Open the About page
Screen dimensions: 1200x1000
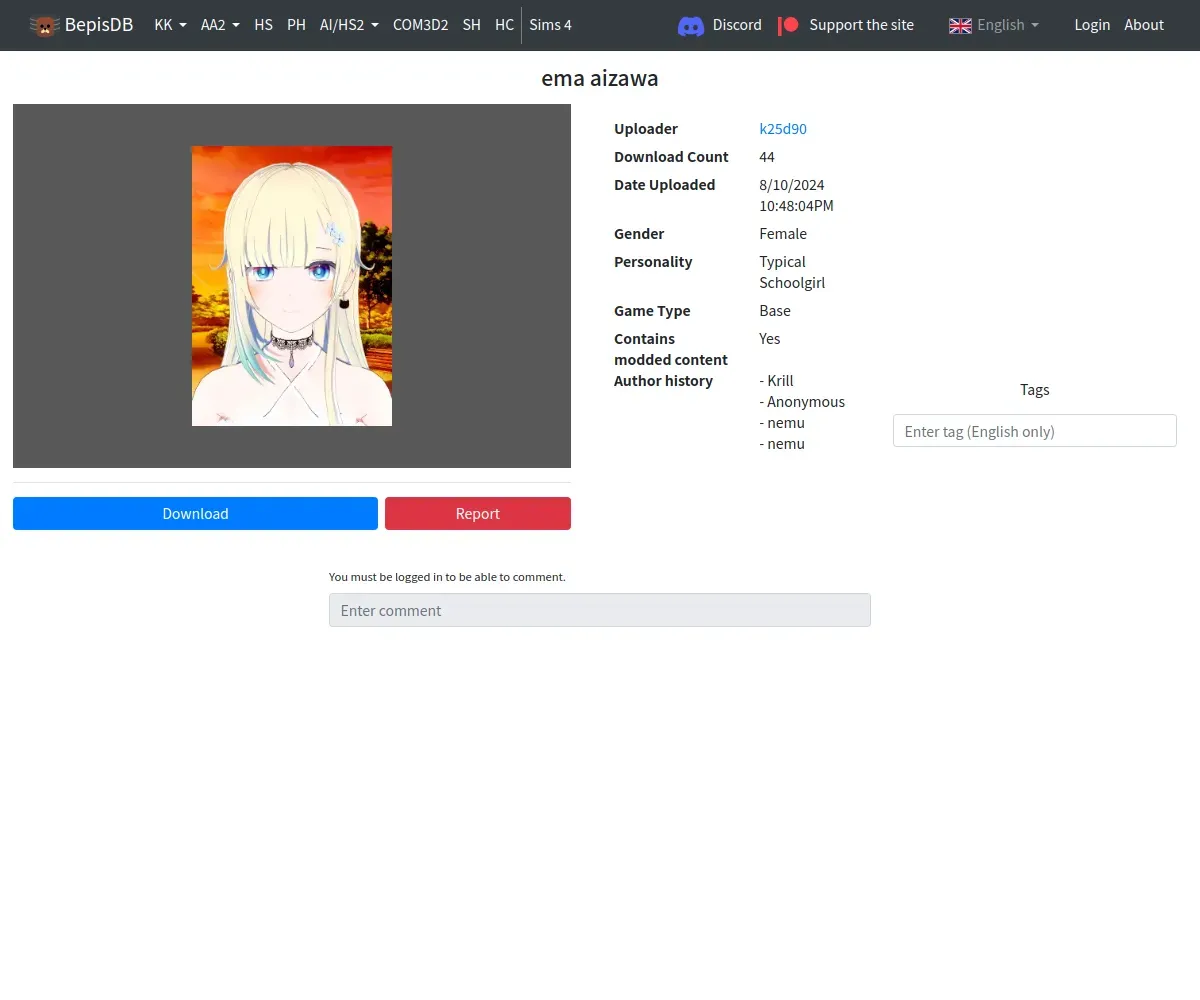[1144, 25]
